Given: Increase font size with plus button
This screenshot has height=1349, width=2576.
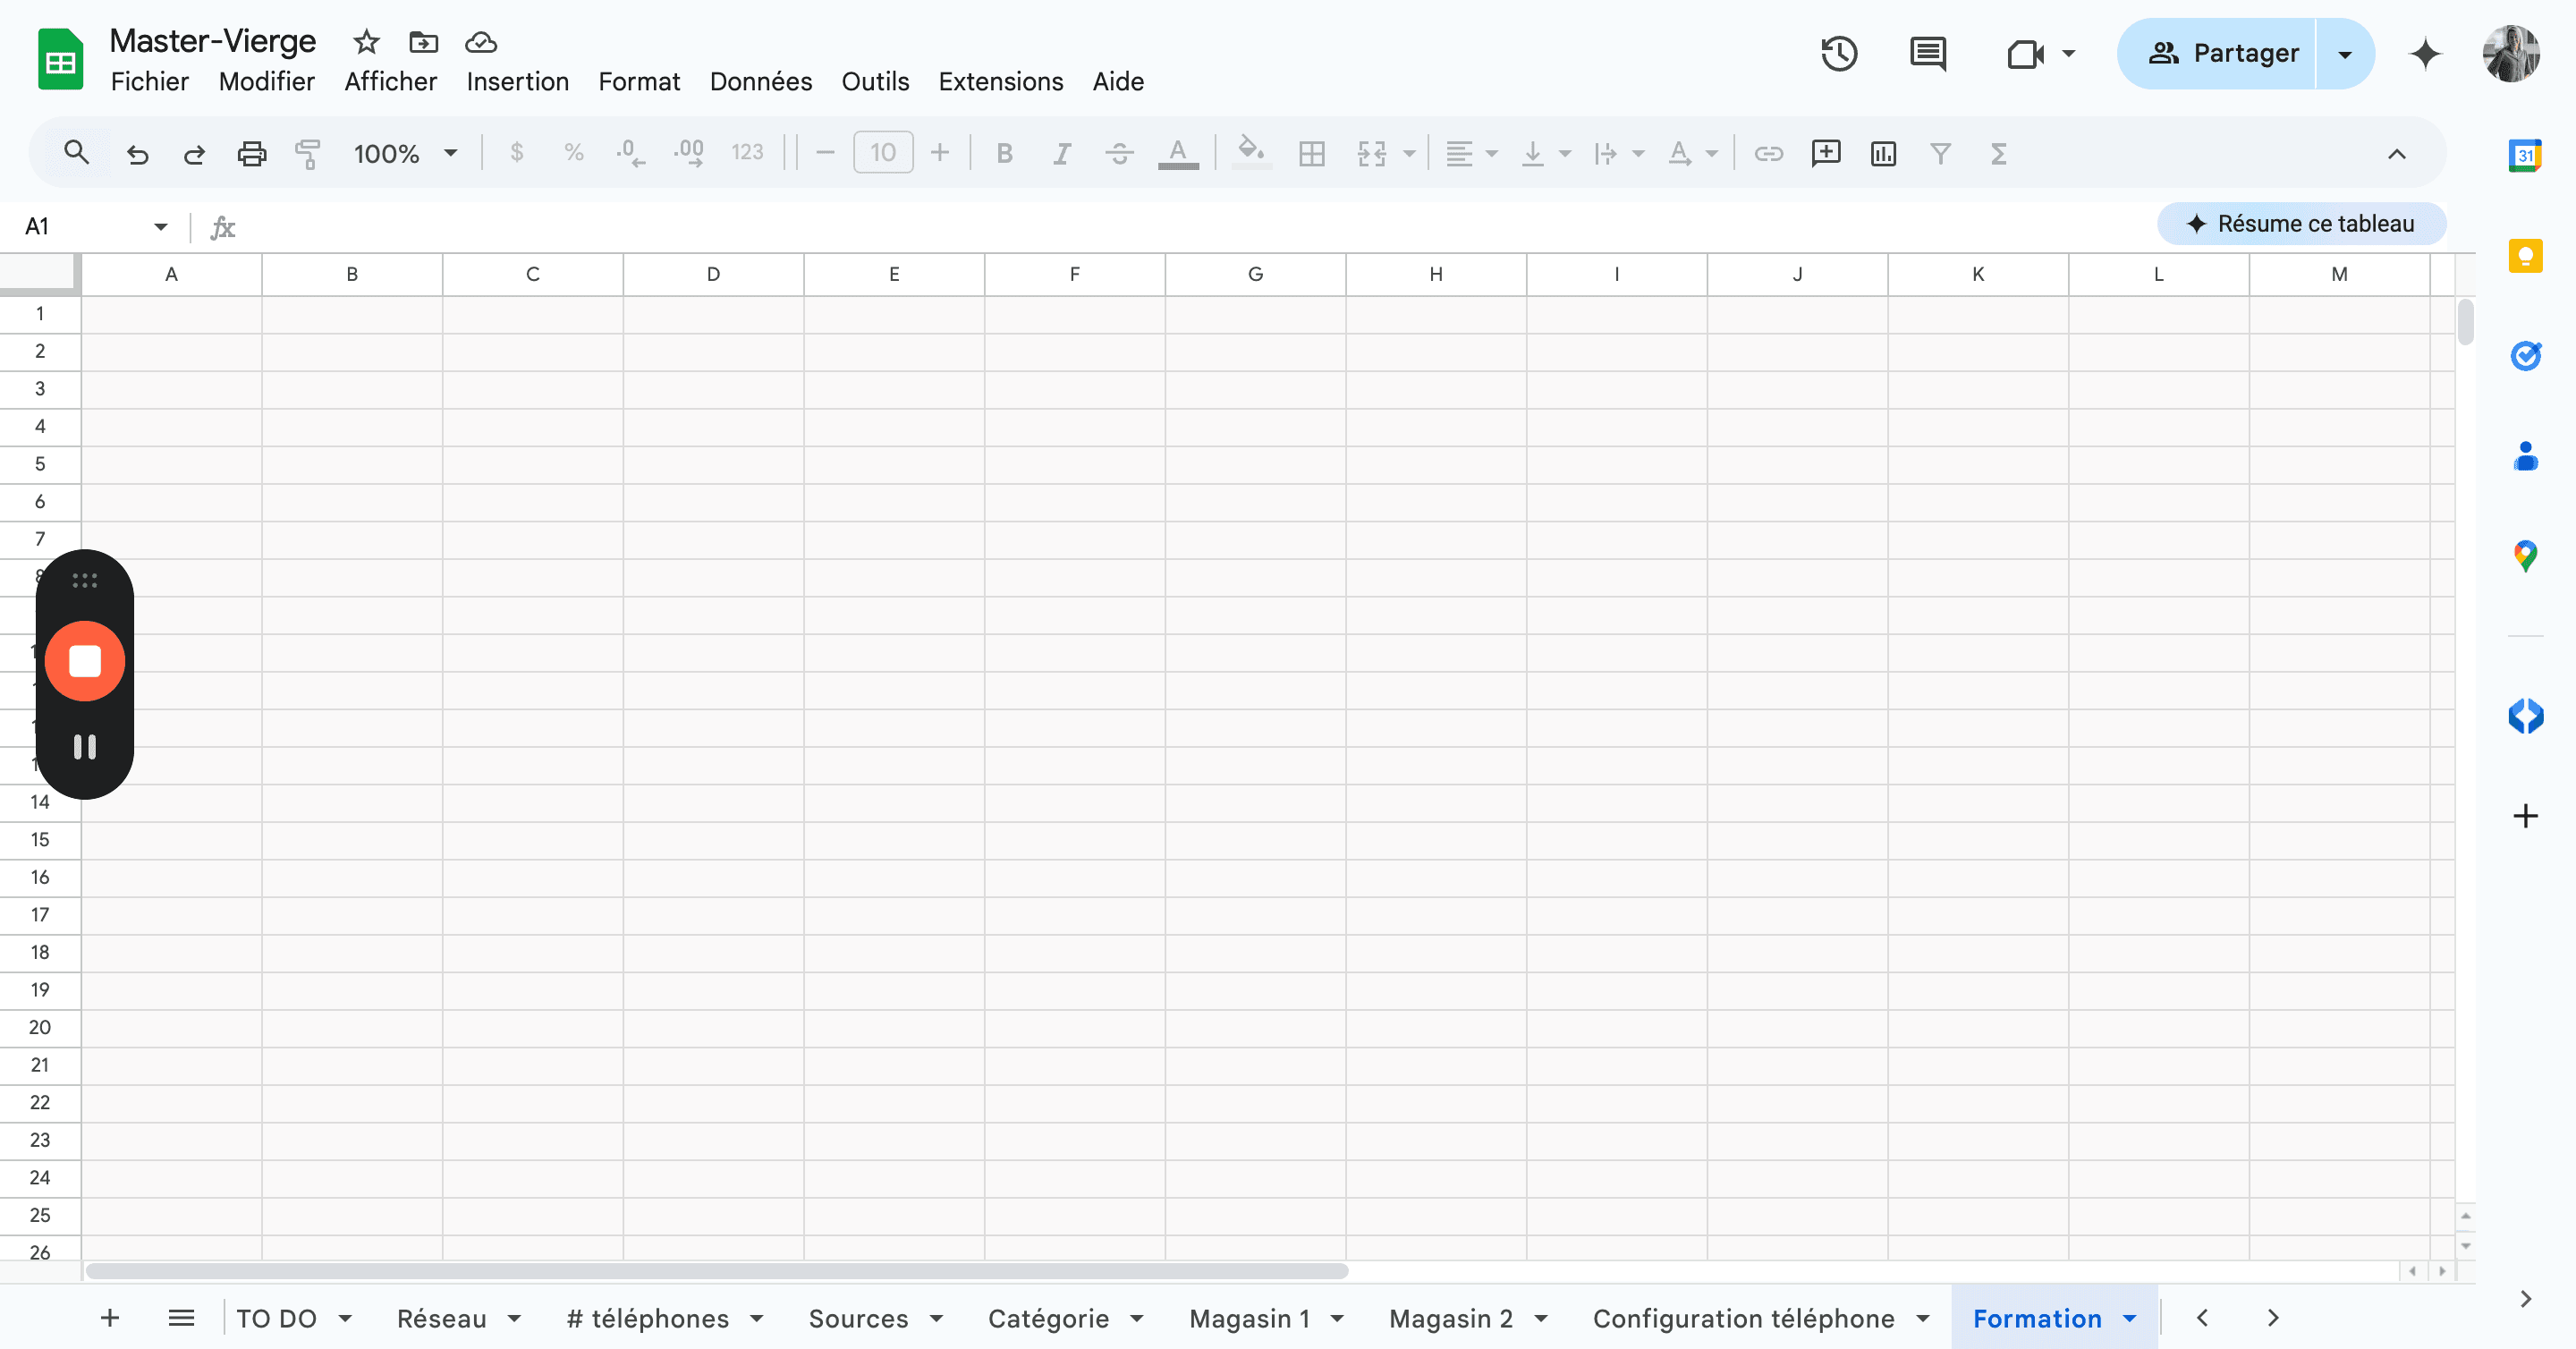Looking at the screenshot, I should (939, 152).
